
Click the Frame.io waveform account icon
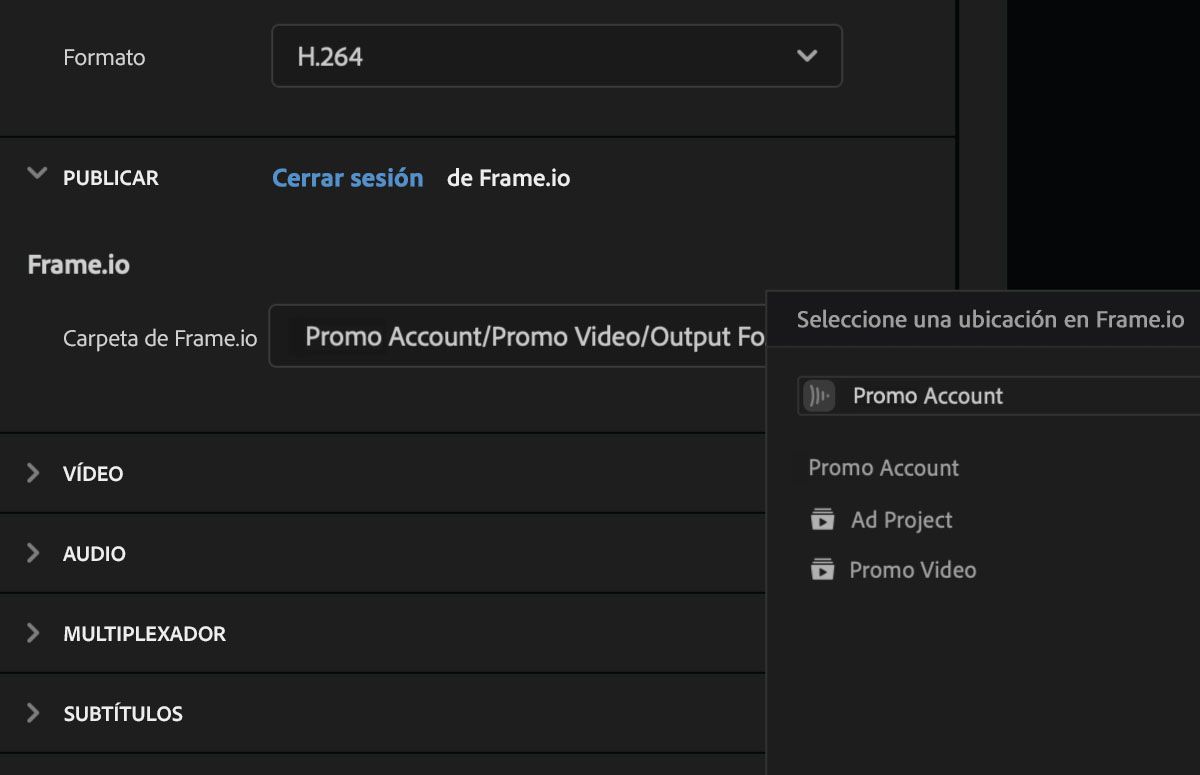pos(819,396)
